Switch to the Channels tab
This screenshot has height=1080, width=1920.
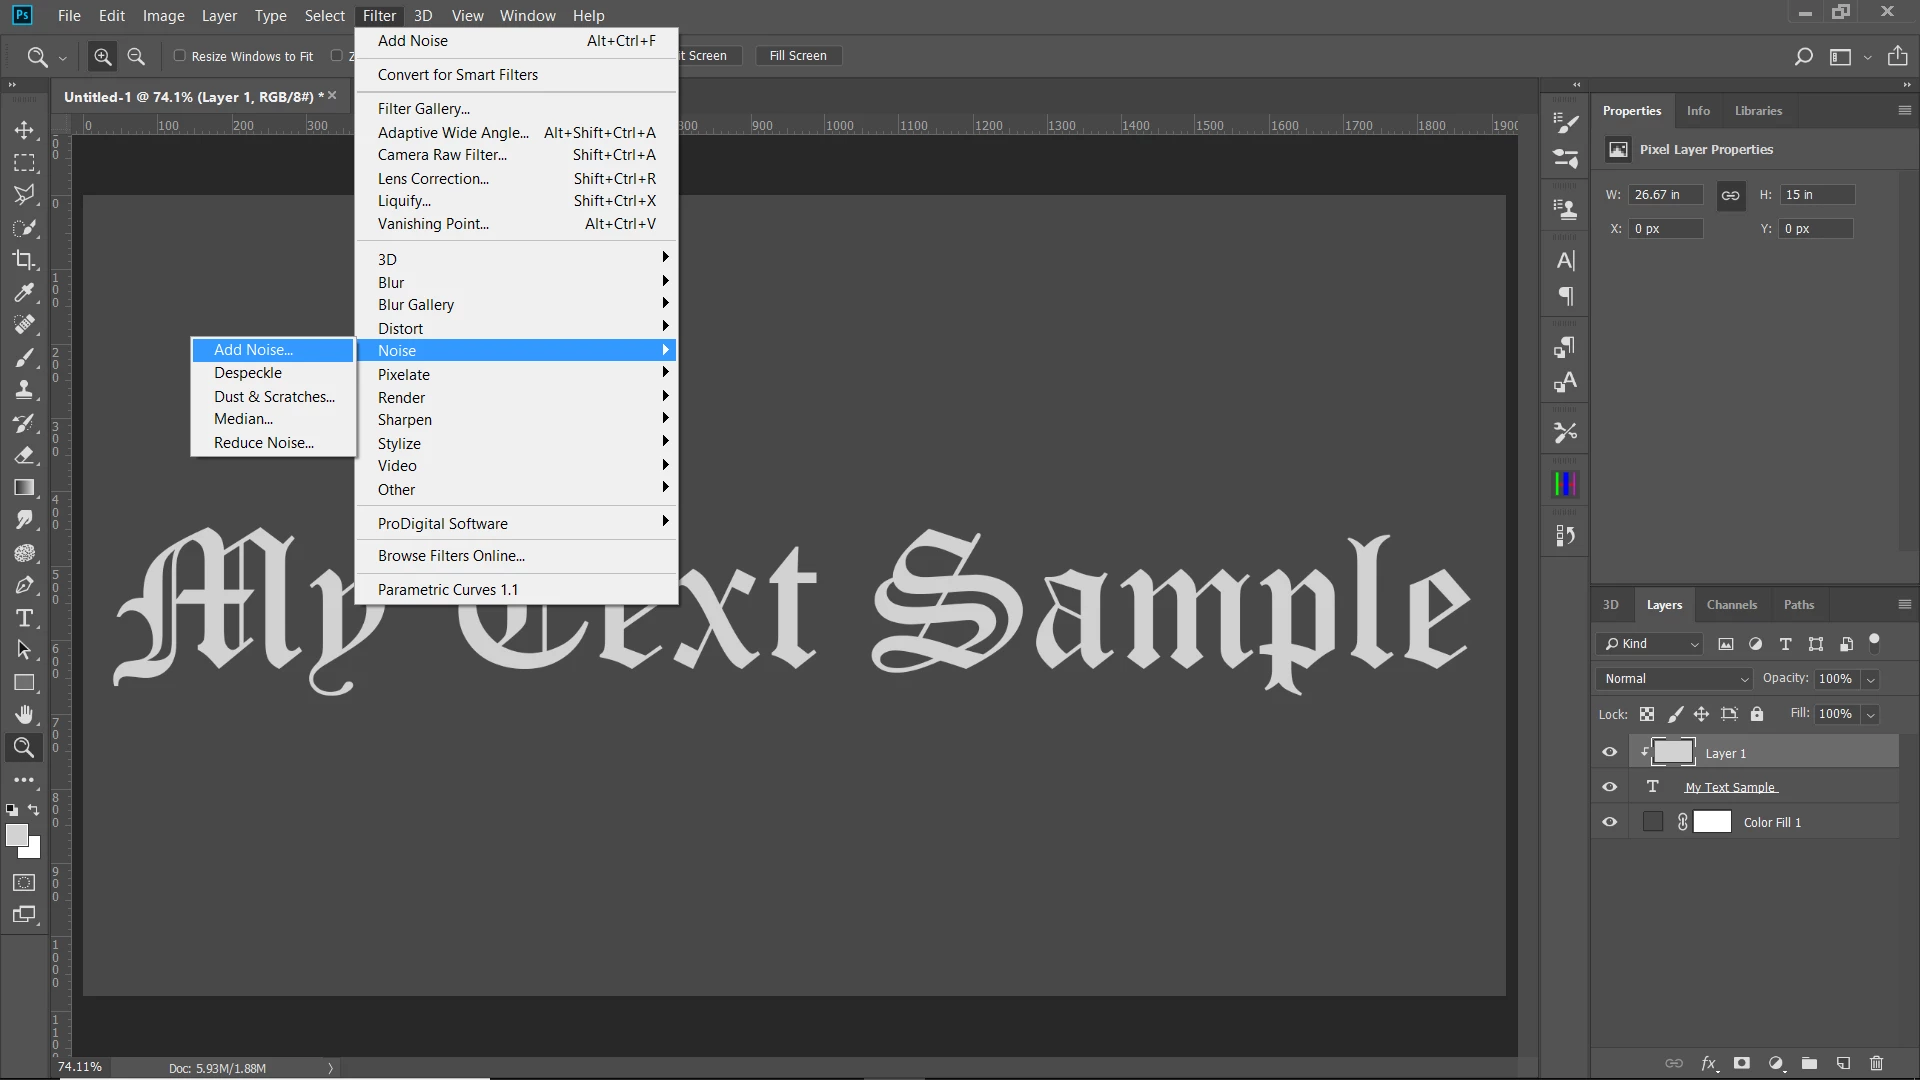click(x=1731, y=605)
